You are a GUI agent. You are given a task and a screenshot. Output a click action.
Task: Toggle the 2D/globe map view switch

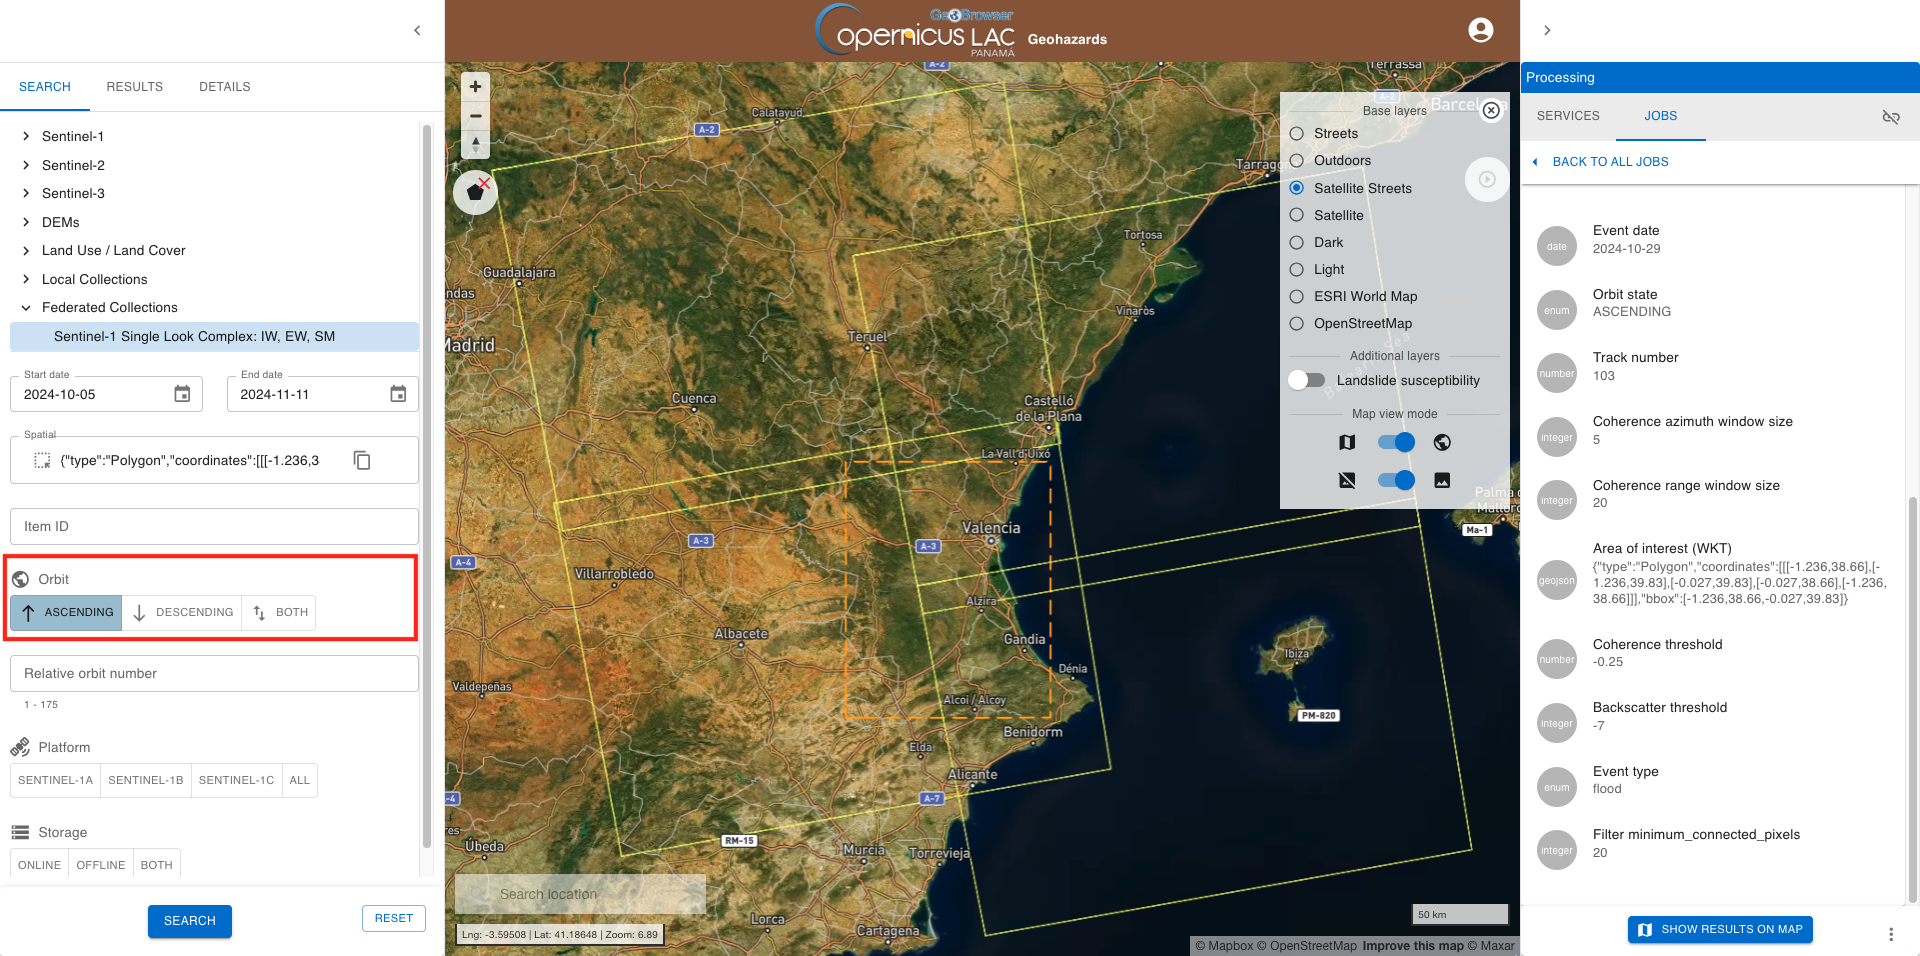tap(1395, 442)
